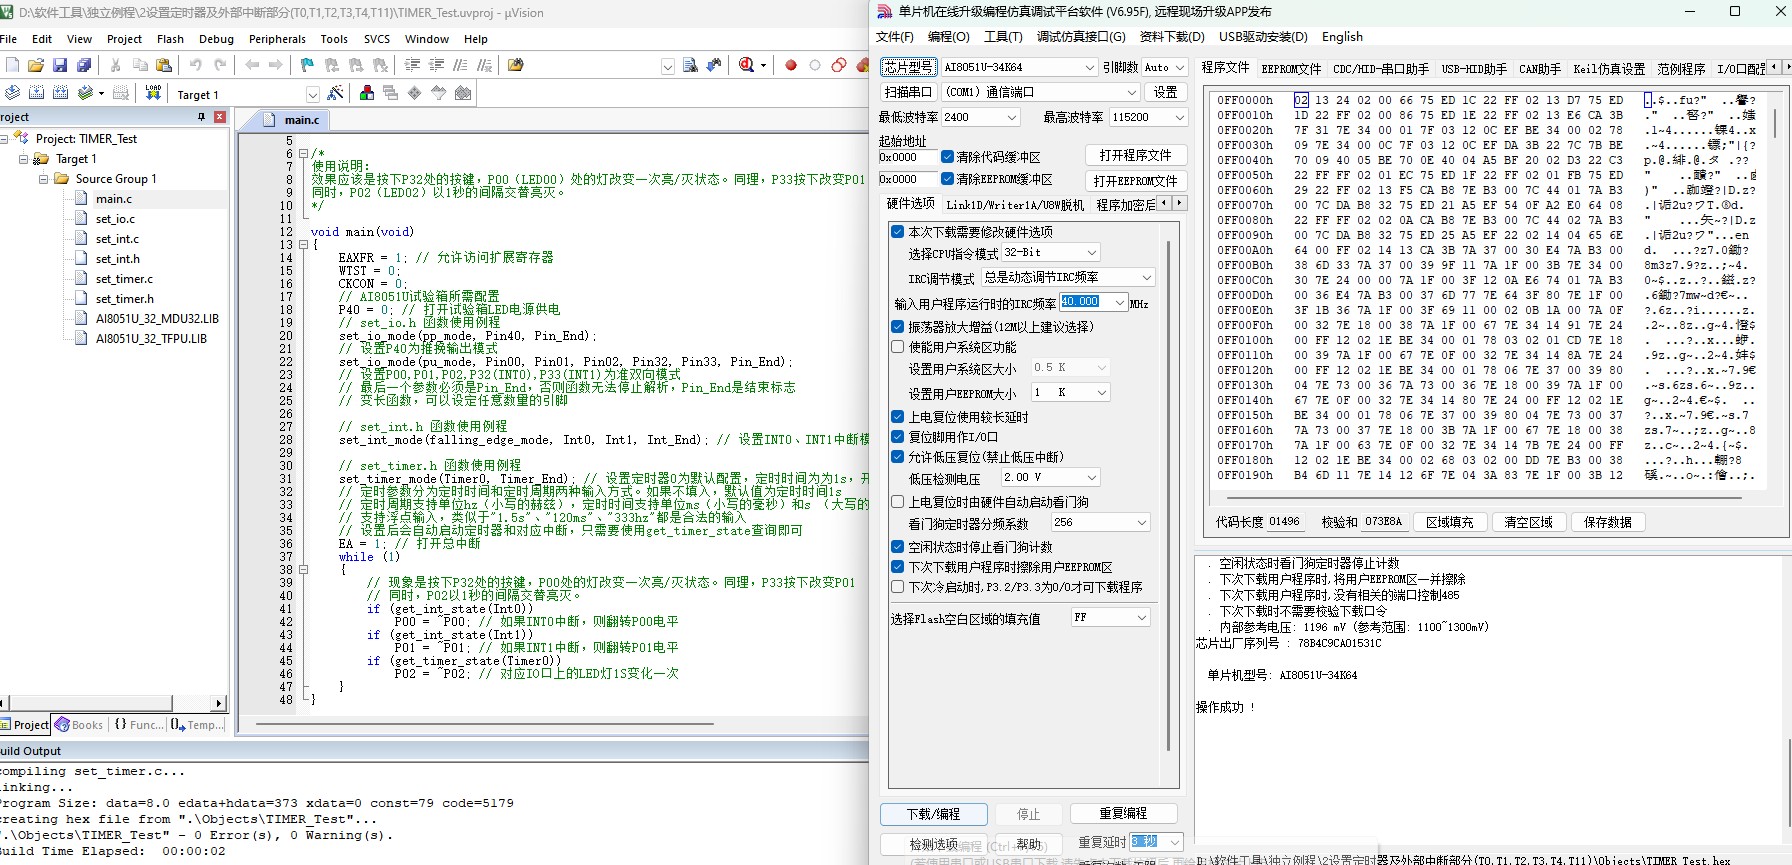1792x865 pixels.
Task: Open the minimum baud rate 2400 dropdown
Action: (980, 117)
